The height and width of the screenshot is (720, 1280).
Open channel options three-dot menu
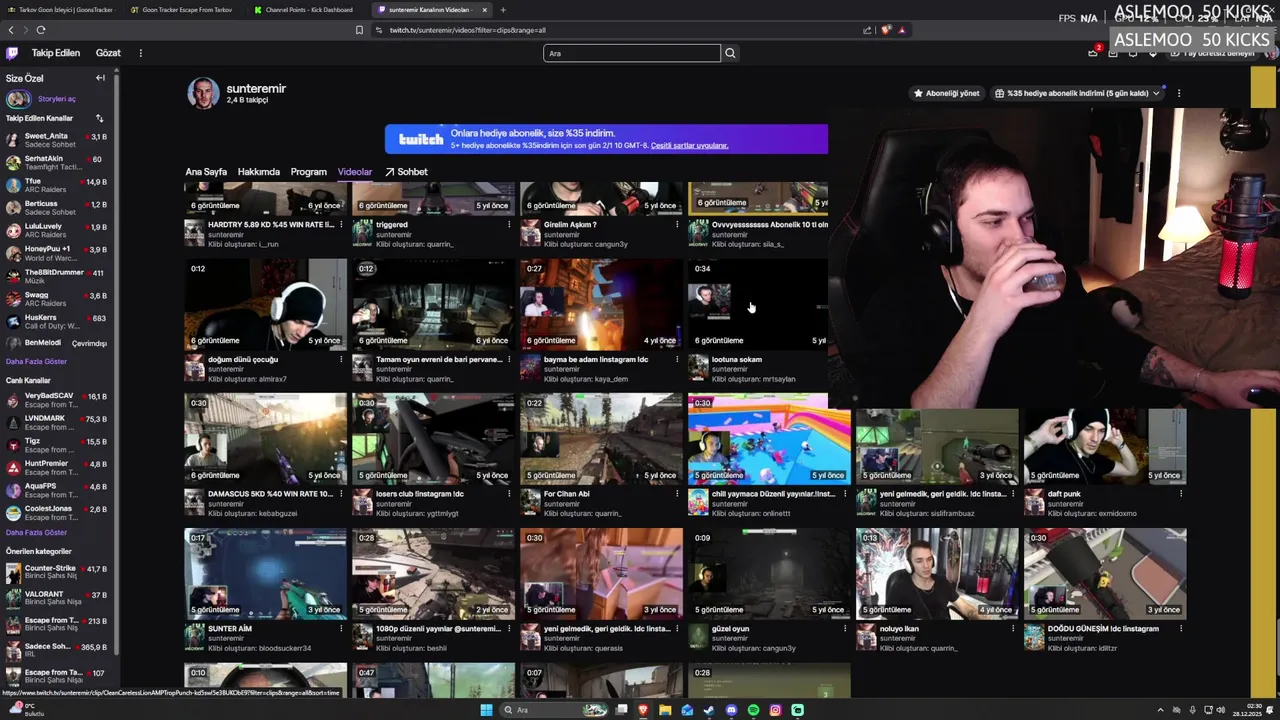point(1179,93)
